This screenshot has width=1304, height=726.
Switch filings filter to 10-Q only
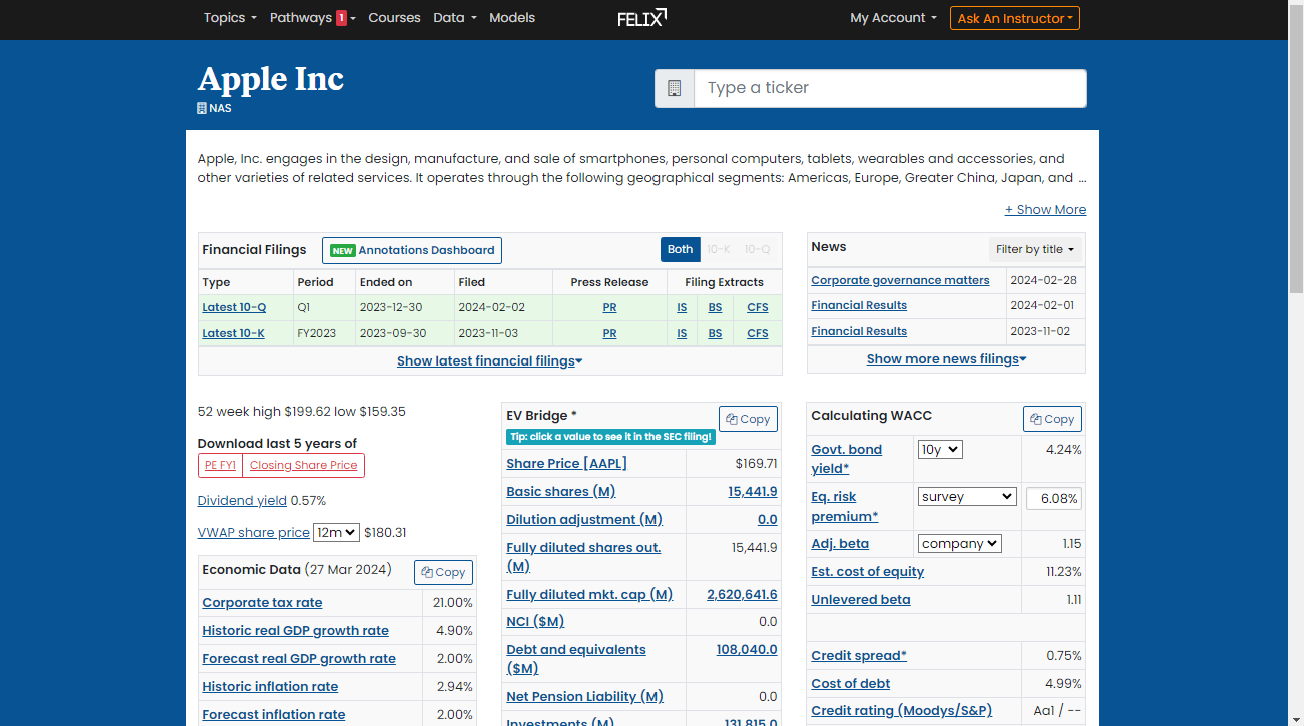[x=757, y=250]
